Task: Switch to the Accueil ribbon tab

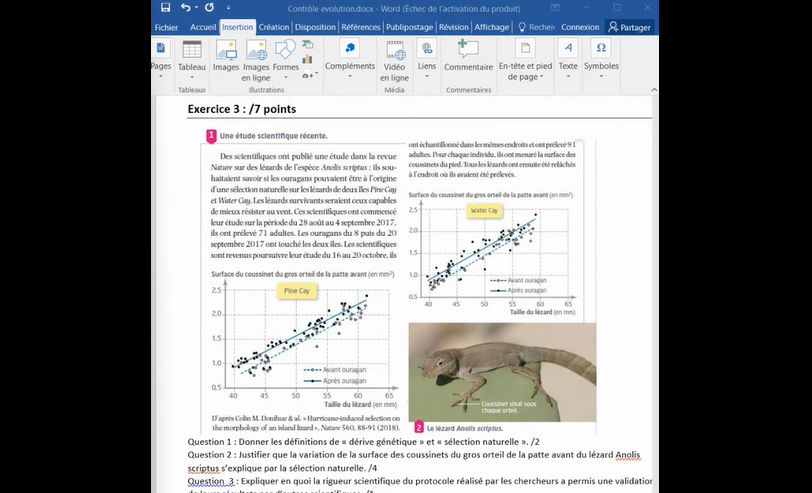Action: click(x=203, y=28)
